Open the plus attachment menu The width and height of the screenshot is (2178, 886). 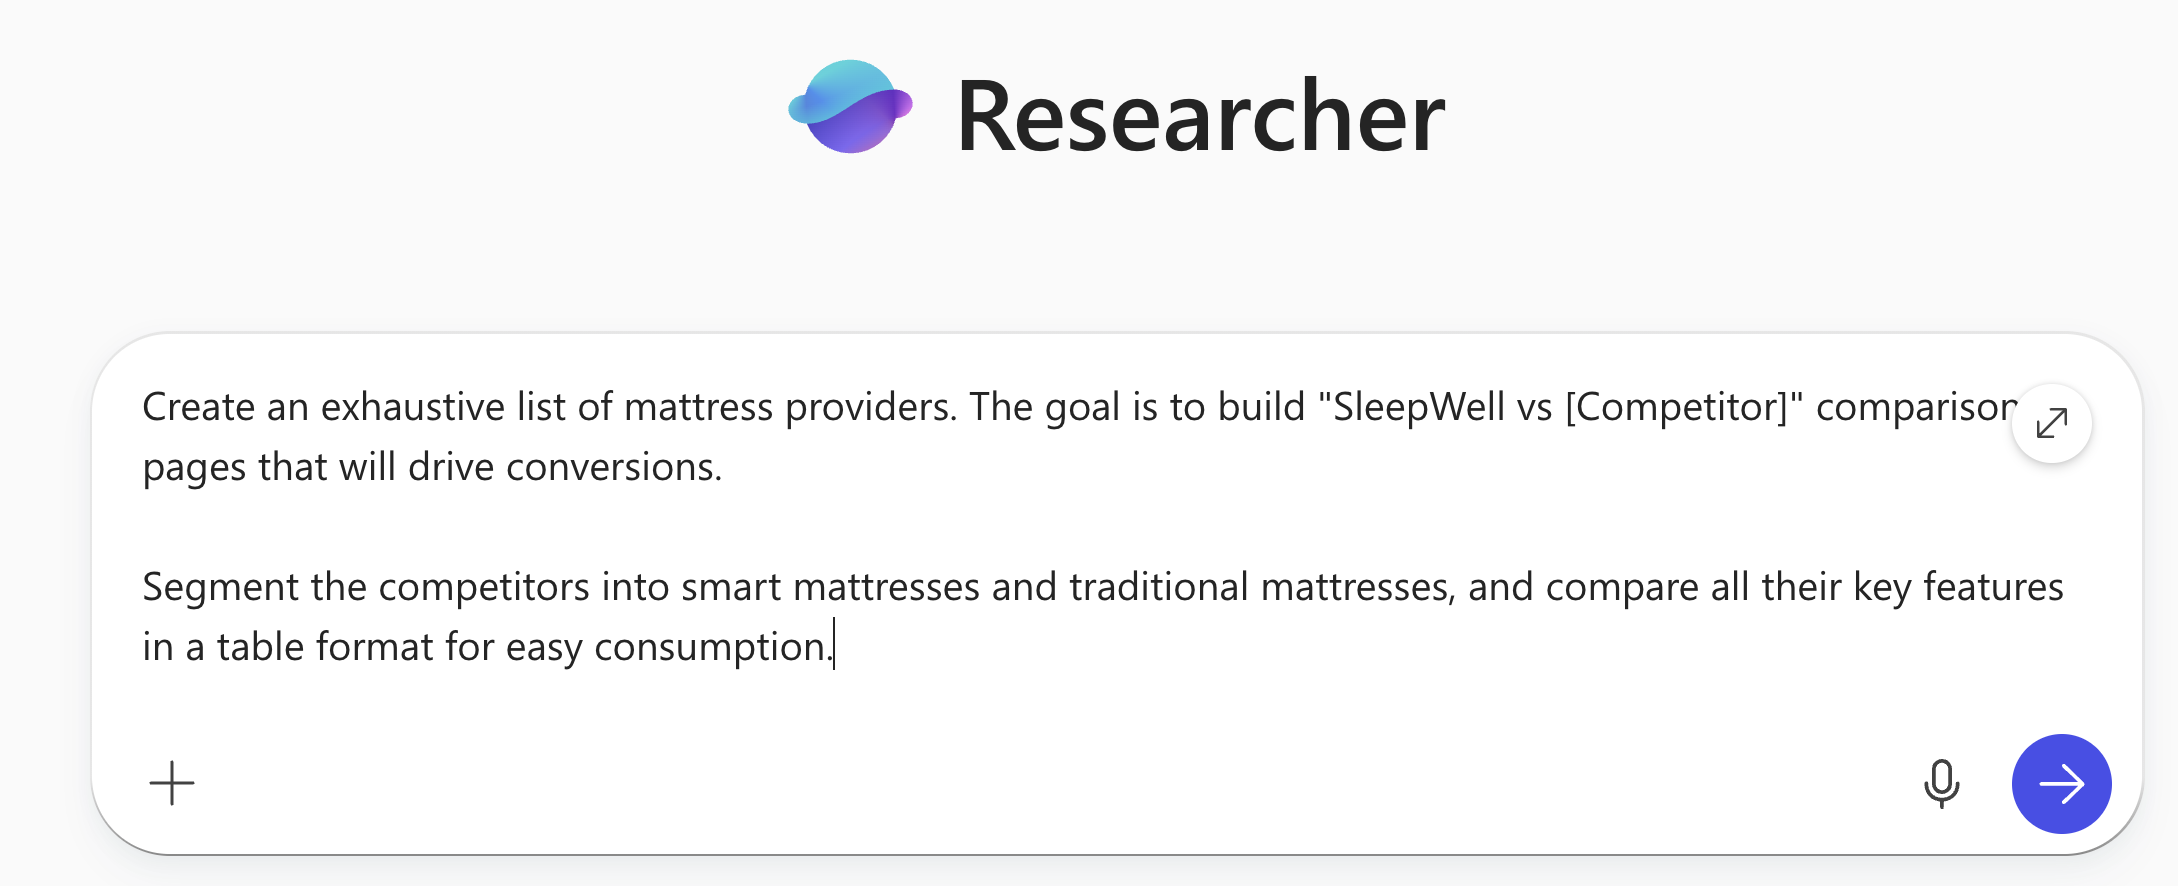pyautogui.click(x=172, y=783)
